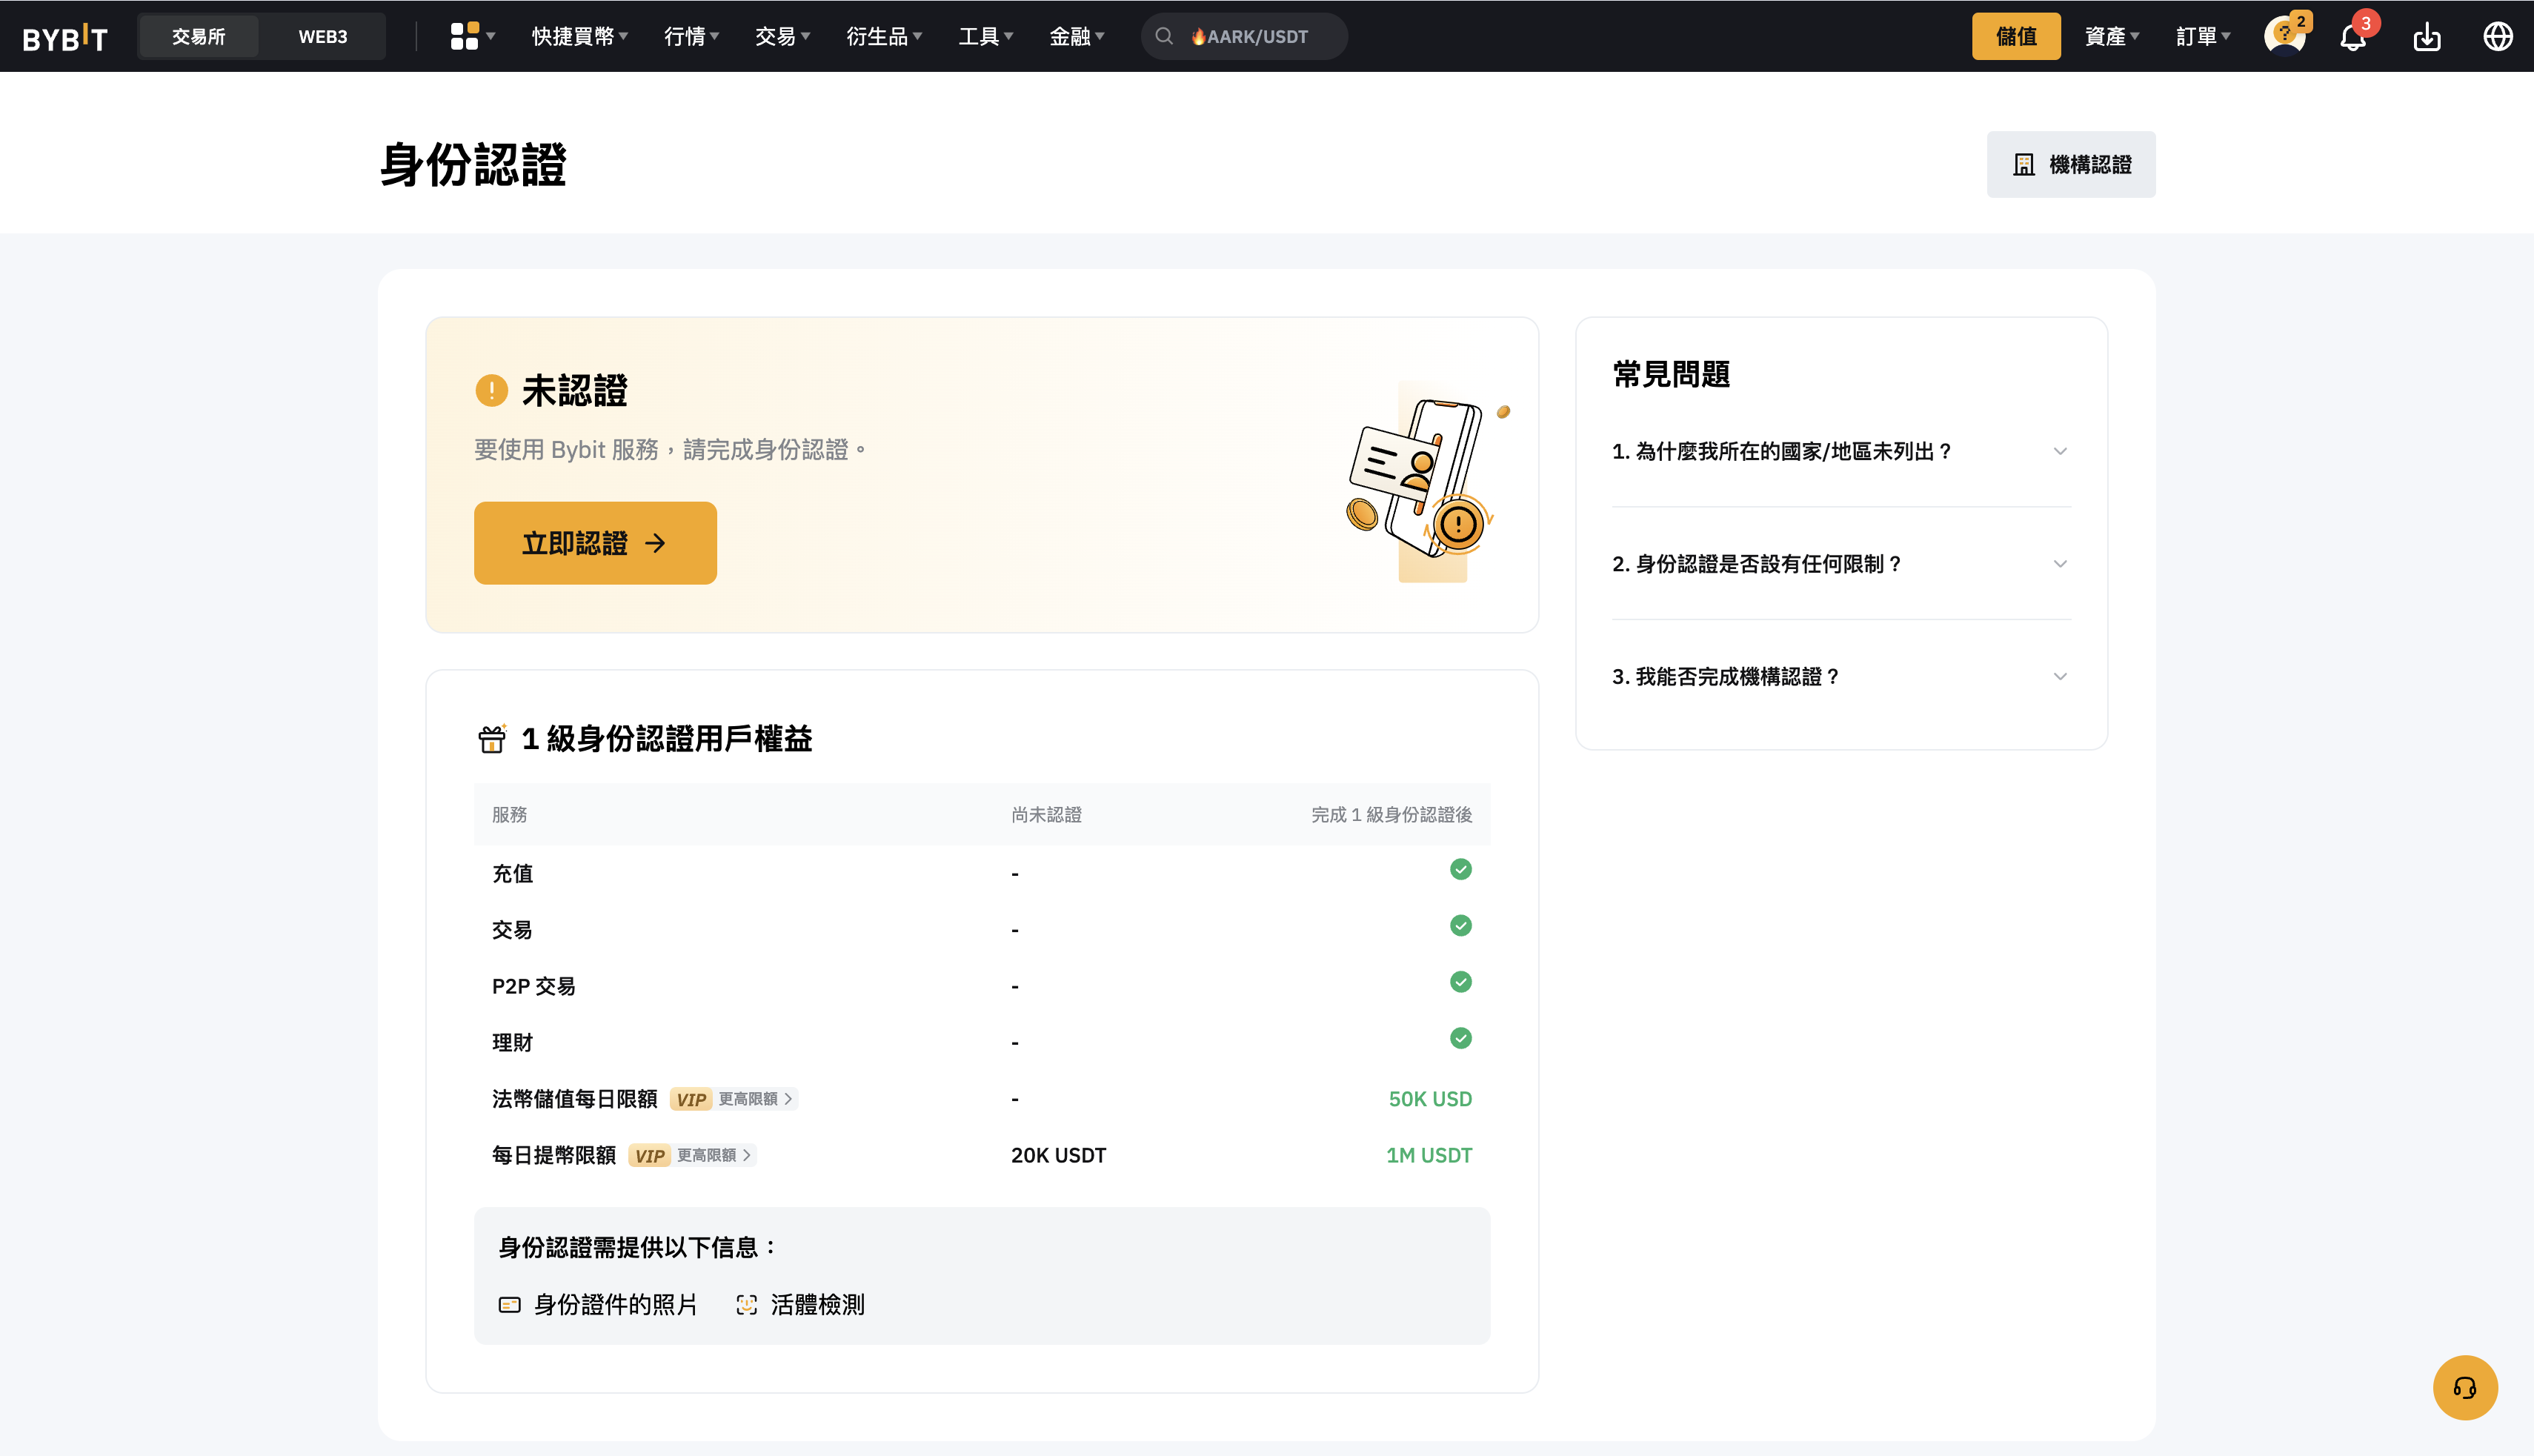Viewport: 2534px width, 1456px height.
Task: Click the customer support headset icon
Action: click(2465, 1387)
